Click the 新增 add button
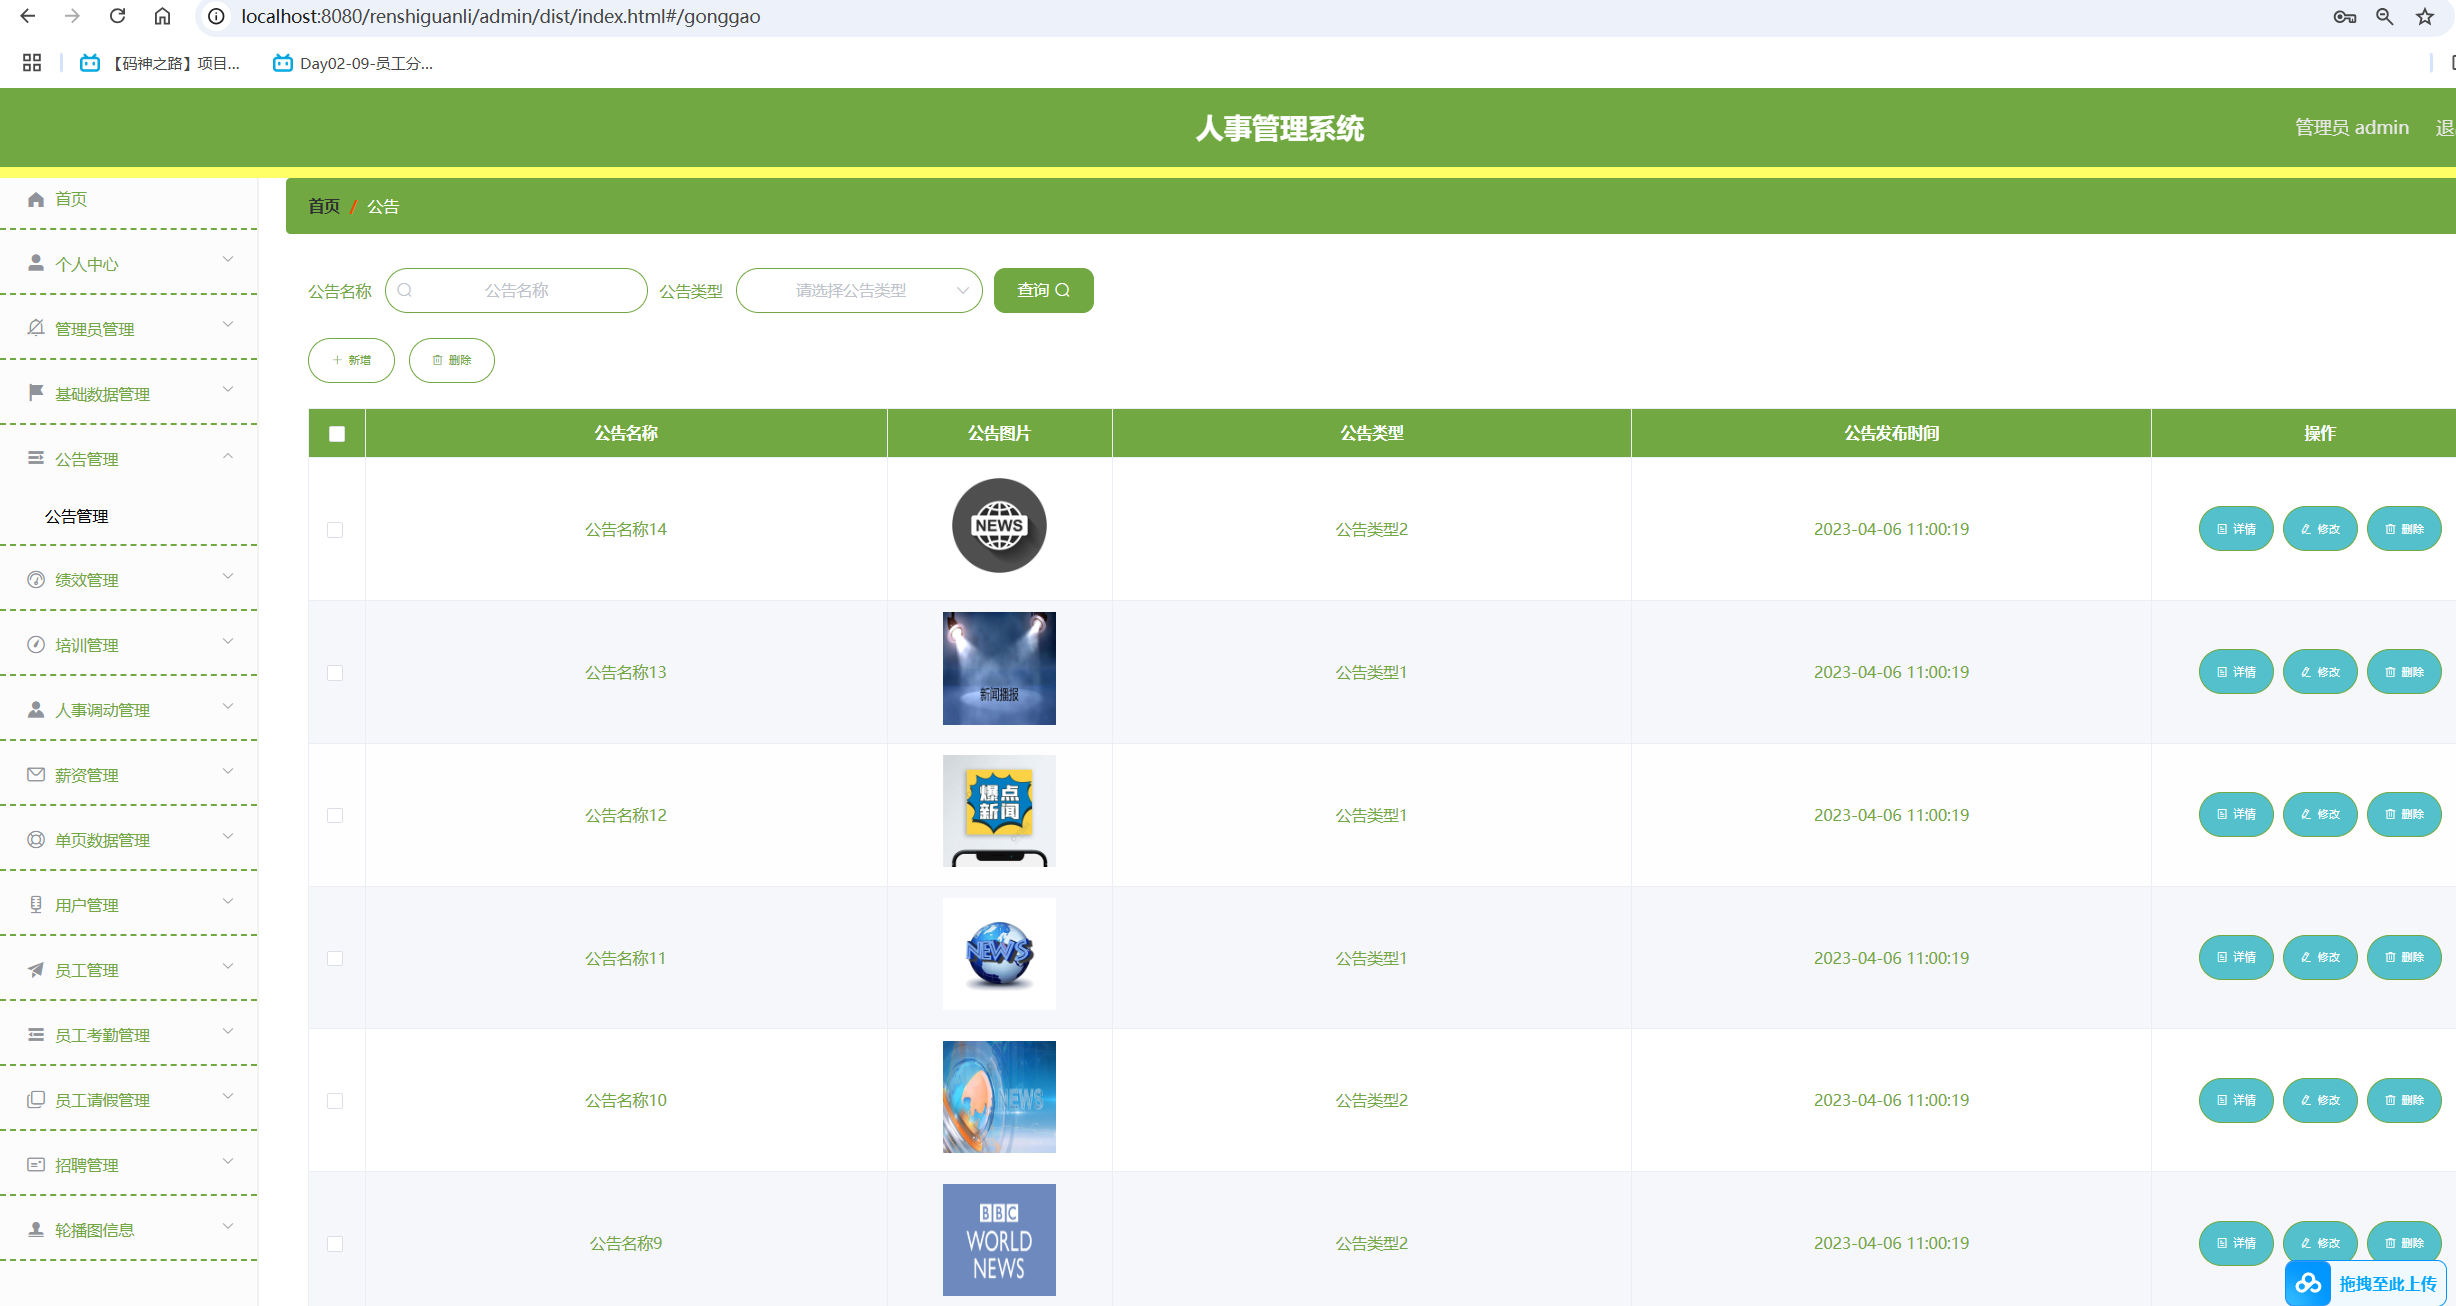 pyautogui.click(x=351, y=360)
